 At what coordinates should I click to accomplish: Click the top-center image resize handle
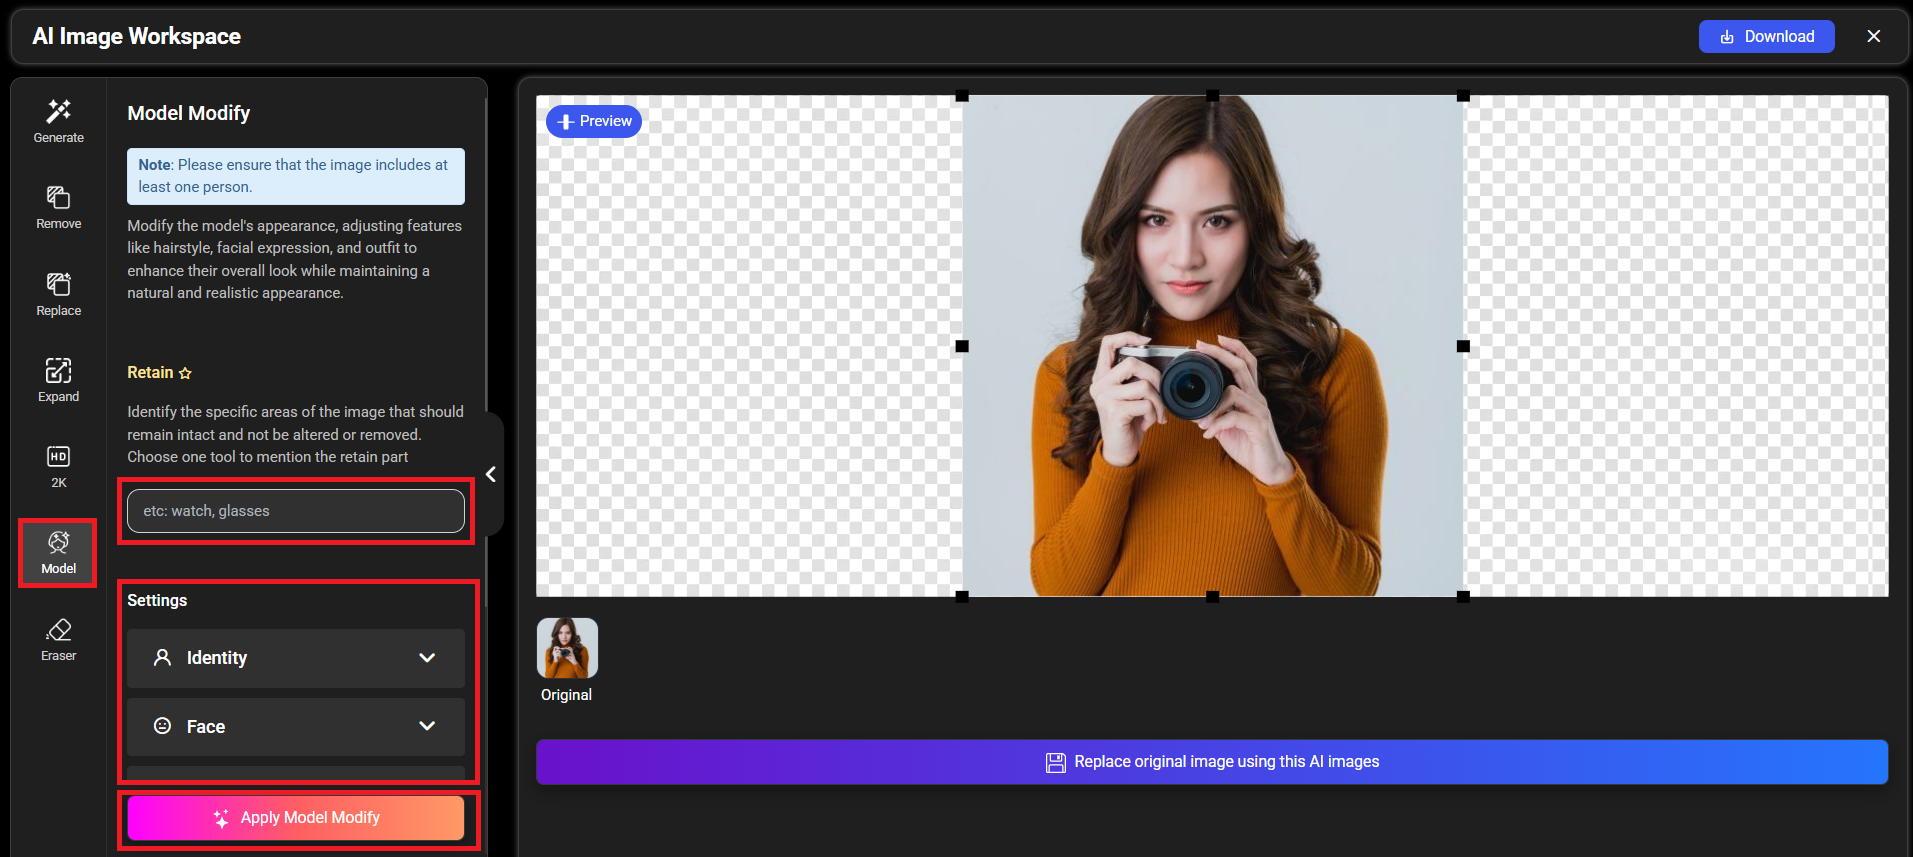[1212, 96]
